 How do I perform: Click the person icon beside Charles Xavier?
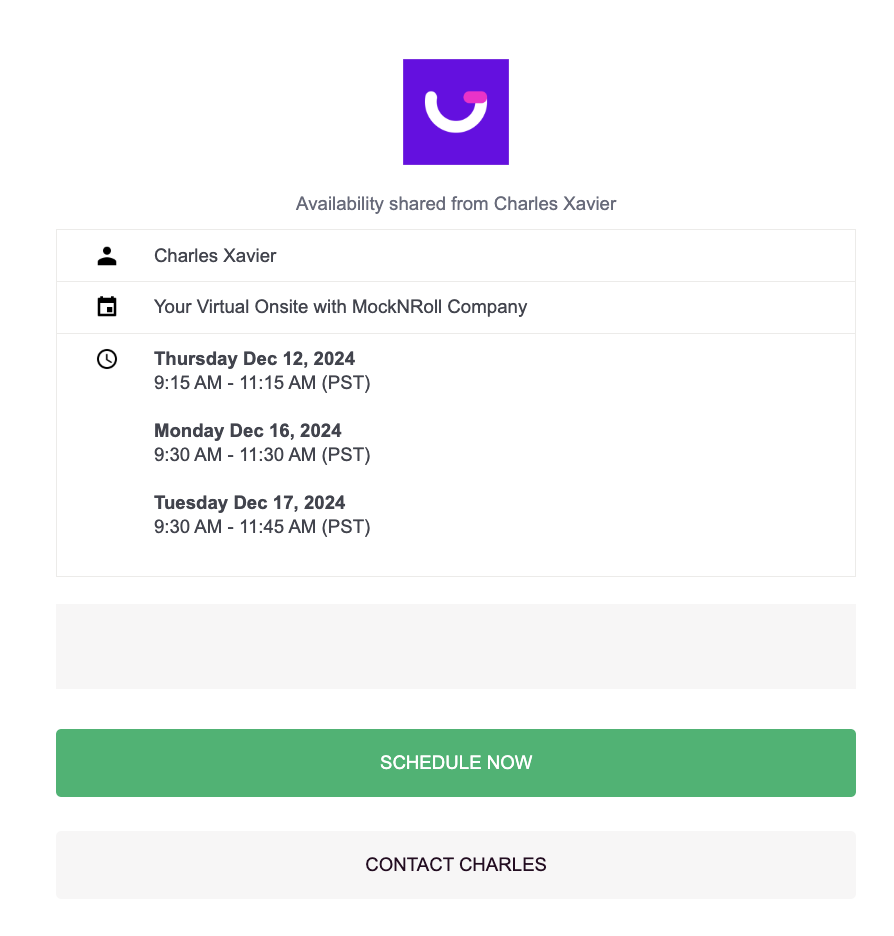(x=107, y=256)
